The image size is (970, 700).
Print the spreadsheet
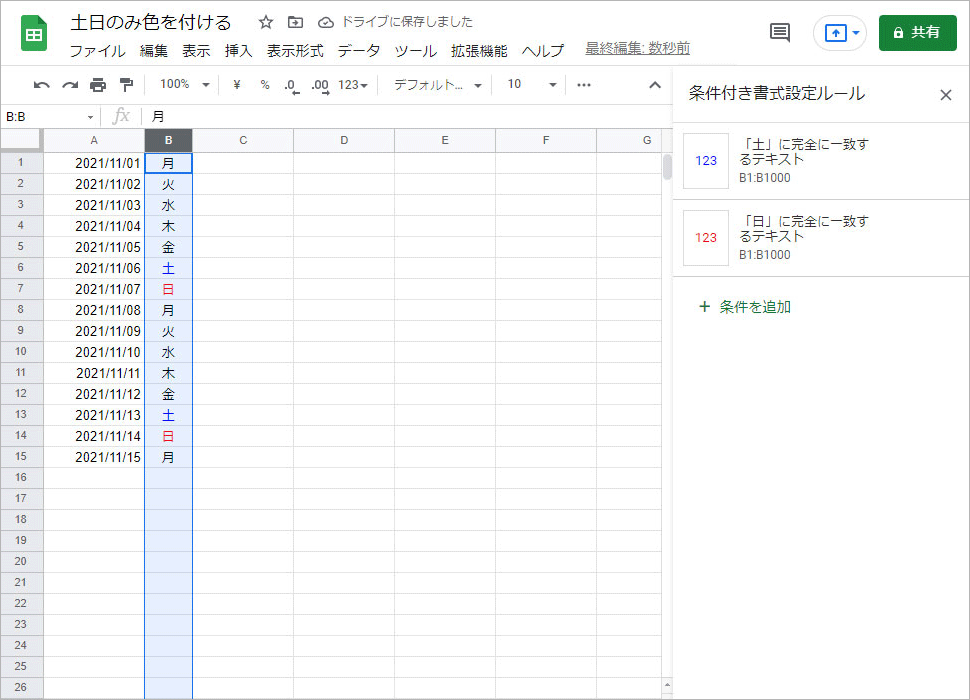(98, 85)
